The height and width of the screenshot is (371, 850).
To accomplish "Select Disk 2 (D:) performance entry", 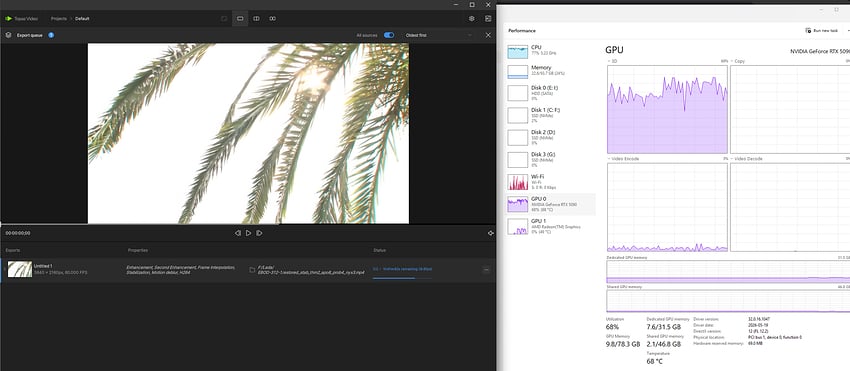I will click(x=550, y=137).
